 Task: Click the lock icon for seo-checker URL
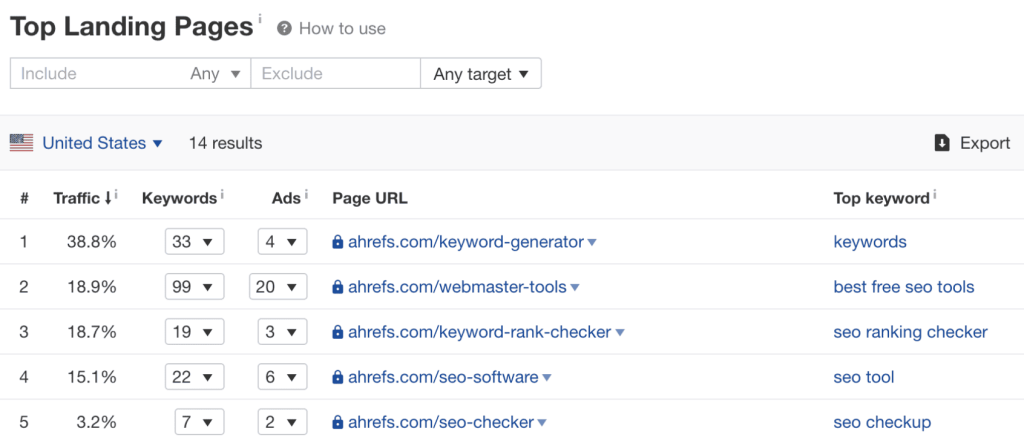(x=338, y=422)
